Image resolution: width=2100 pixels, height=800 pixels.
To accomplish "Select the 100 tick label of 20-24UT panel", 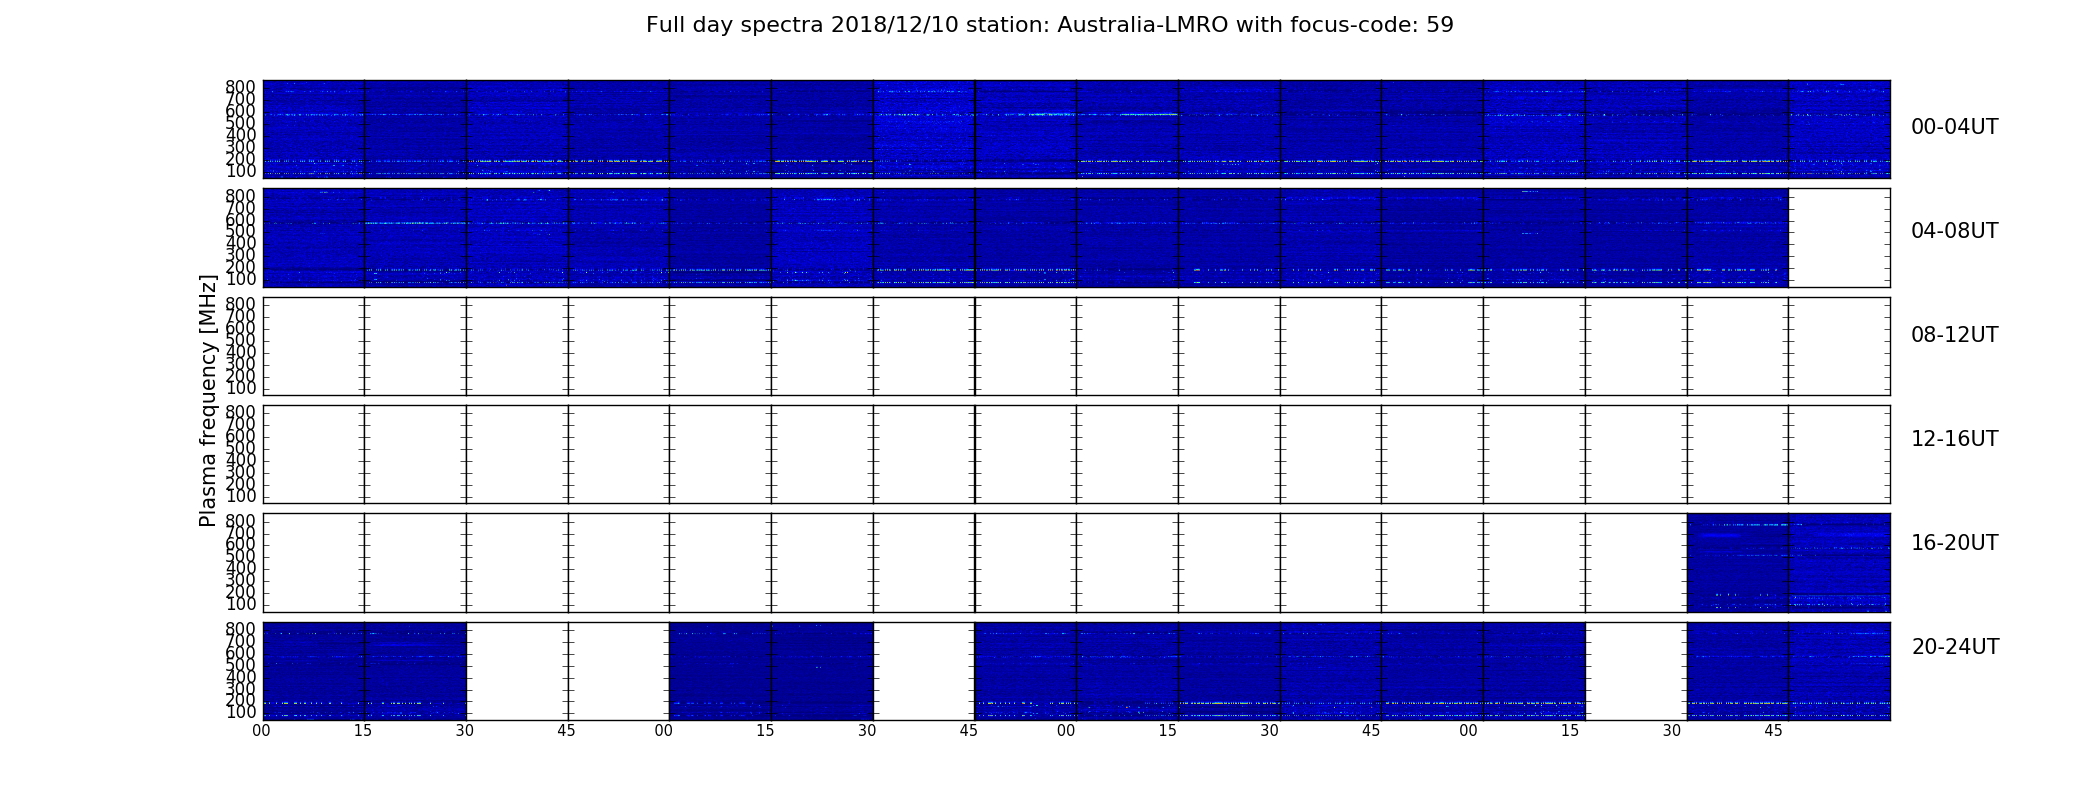I will pyautogui.click(x=240, y=713).
